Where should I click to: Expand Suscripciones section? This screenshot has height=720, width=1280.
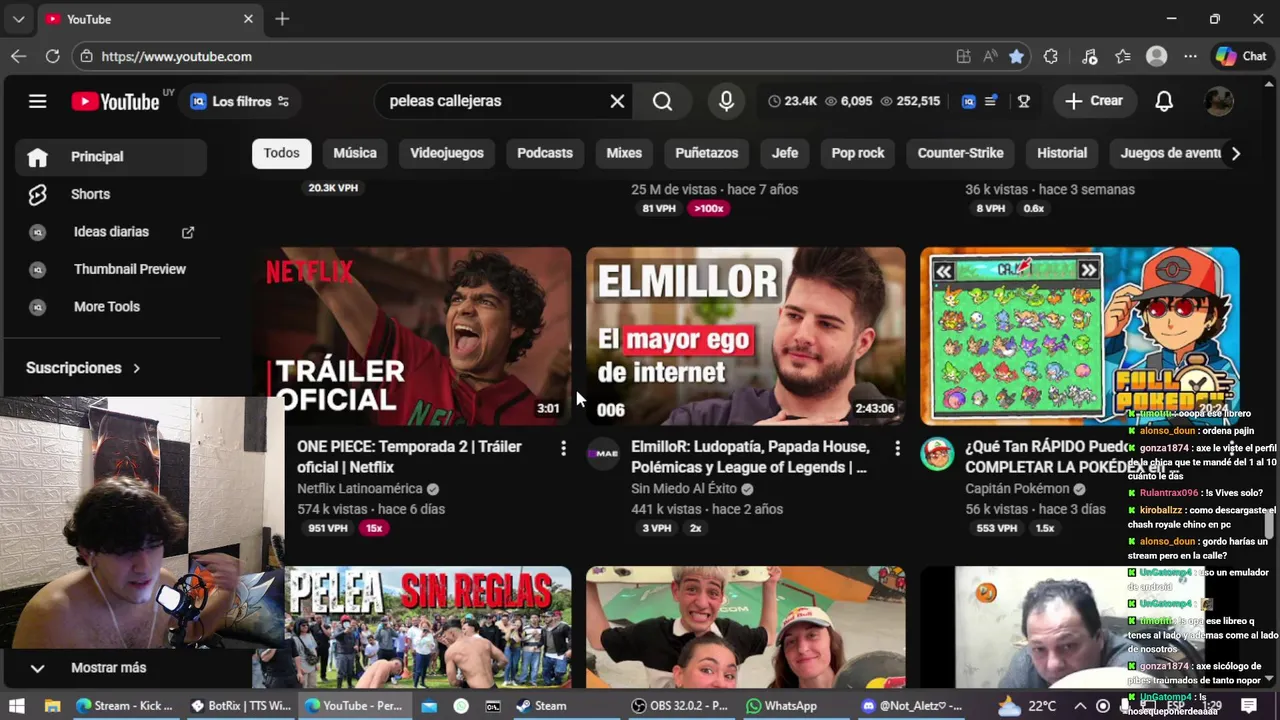click(x=84, y=368)
